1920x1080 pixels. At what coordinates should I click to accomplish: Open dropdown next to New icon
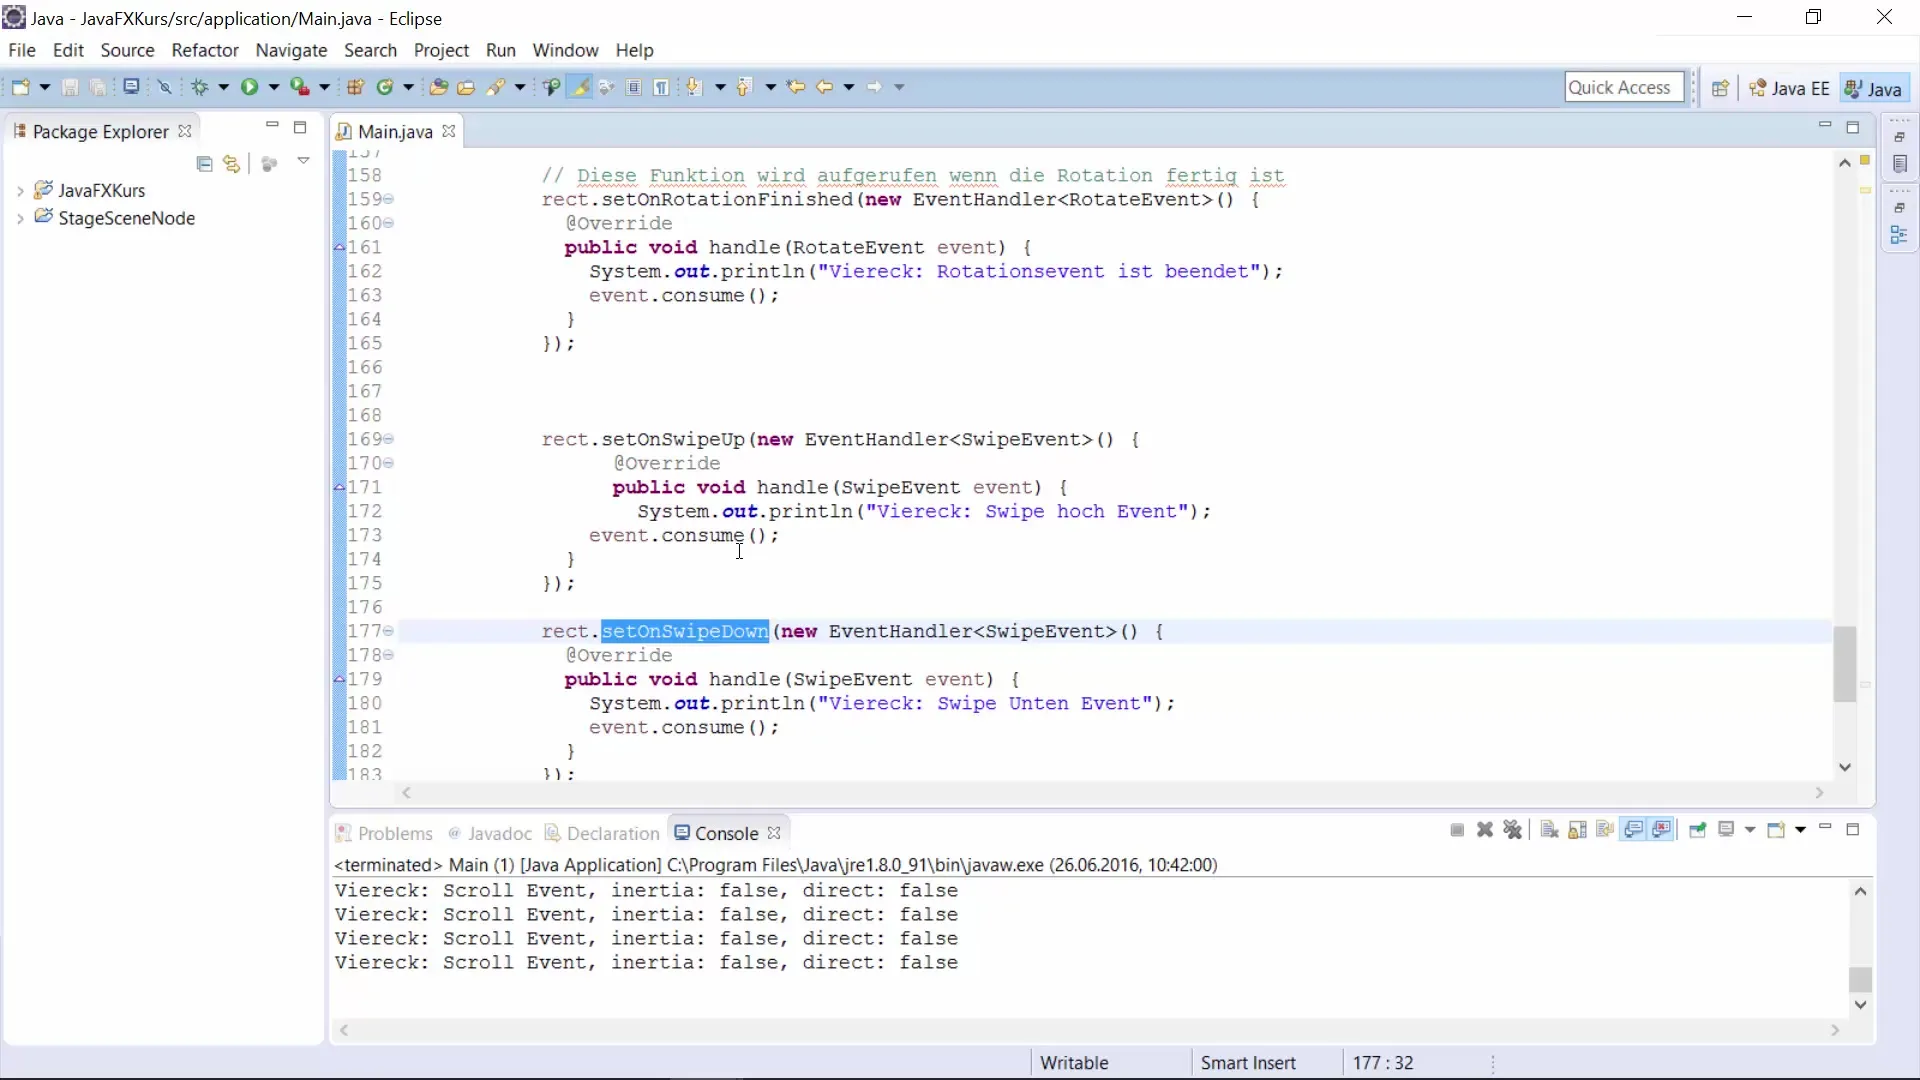coord(45,87)
